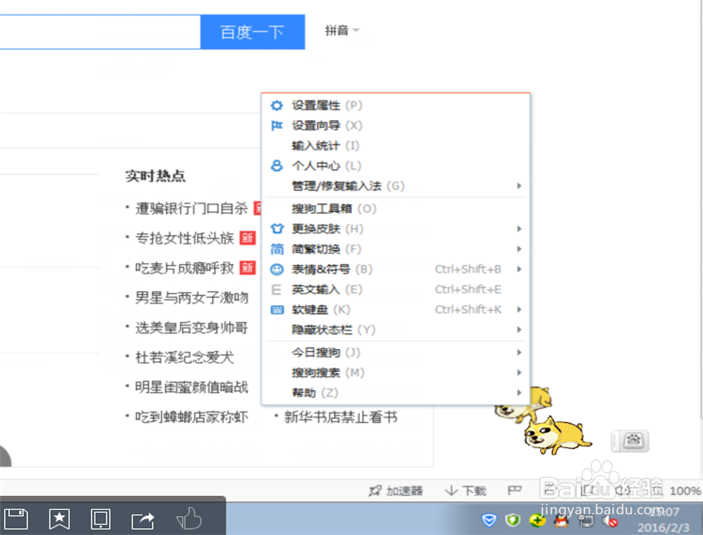Click the thumbs-up icon in bottom toolbar
Viewport: 703px width, 535px height.
pos(189,519)
